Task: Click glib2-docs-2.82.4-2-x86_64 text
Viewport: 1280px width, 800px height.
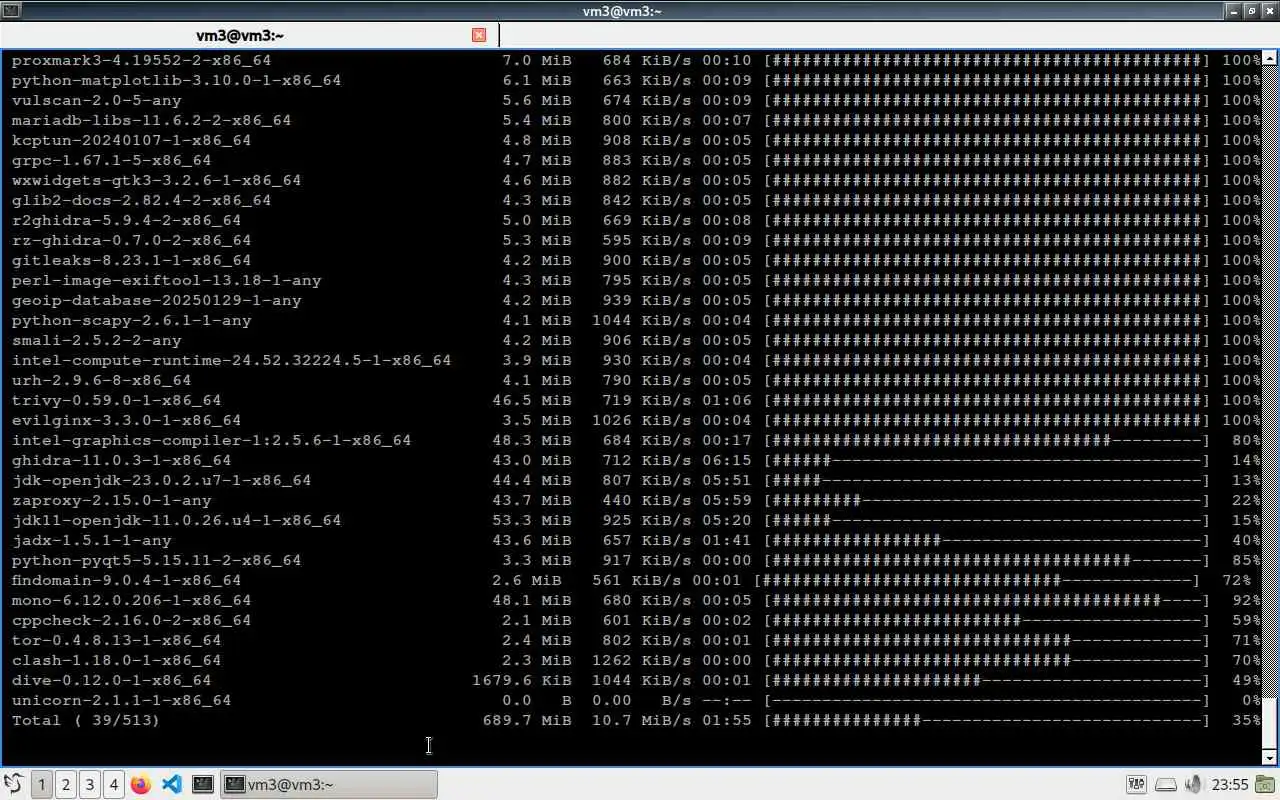Action: point(141,200)
